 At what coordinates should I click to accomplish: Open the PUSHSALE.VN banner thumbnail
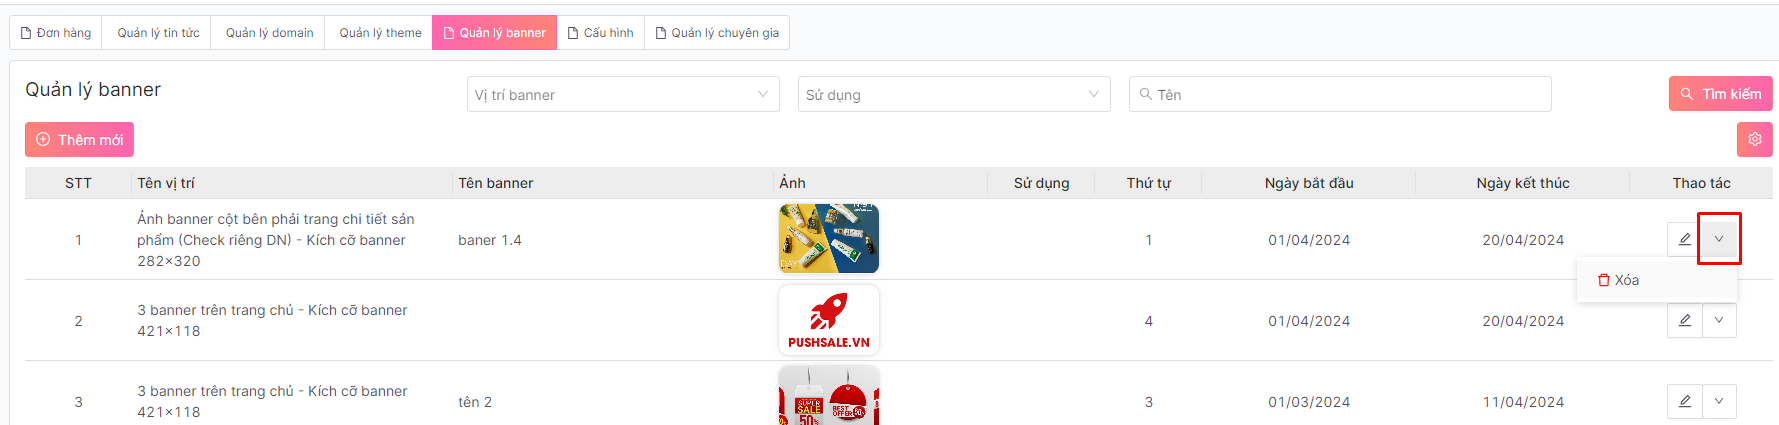pyautogui.click(x=828, y=320)
